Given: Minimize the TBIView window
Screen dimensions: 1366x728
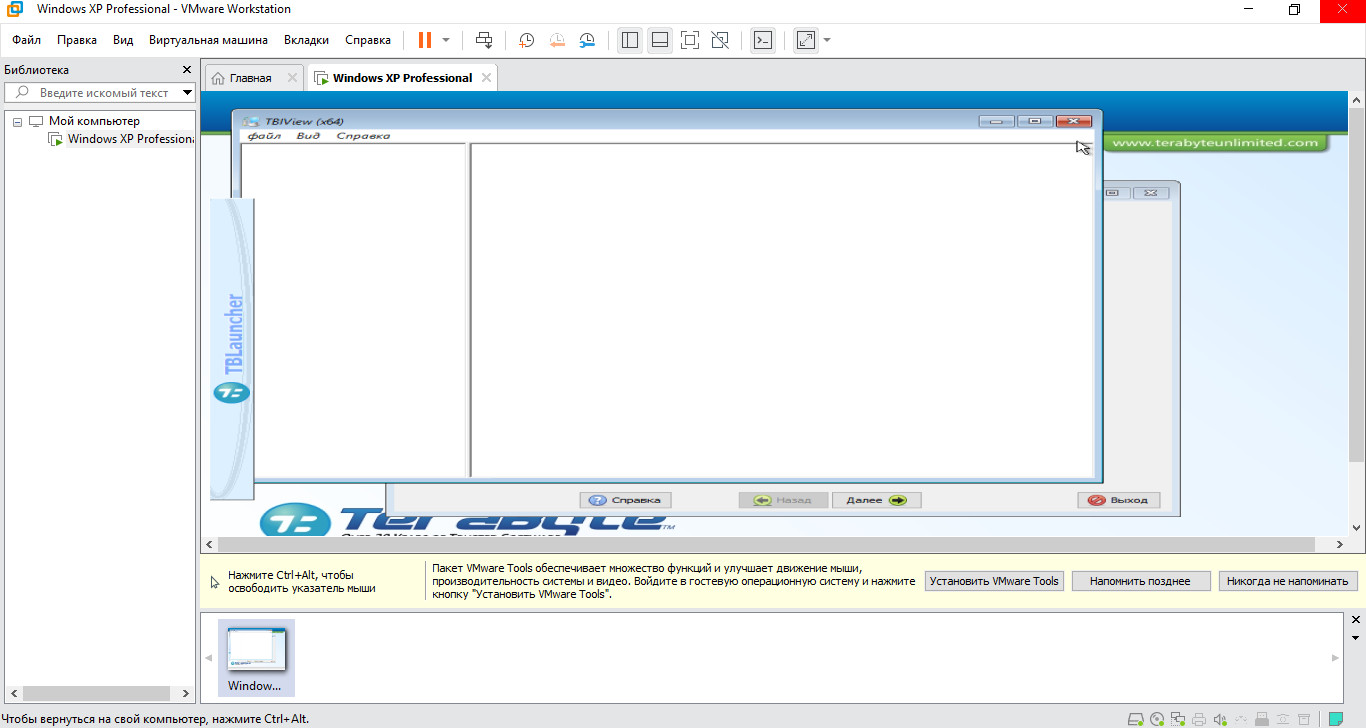Looking at the screenshot, I should 997,121.
